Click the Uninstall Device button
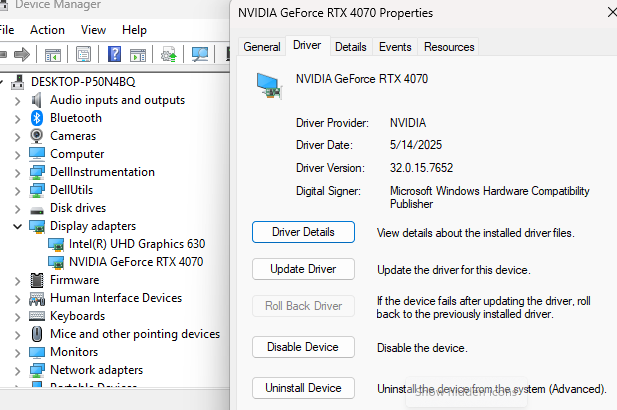The height and width of the screenshot is (410, 617). pos(303,388)
